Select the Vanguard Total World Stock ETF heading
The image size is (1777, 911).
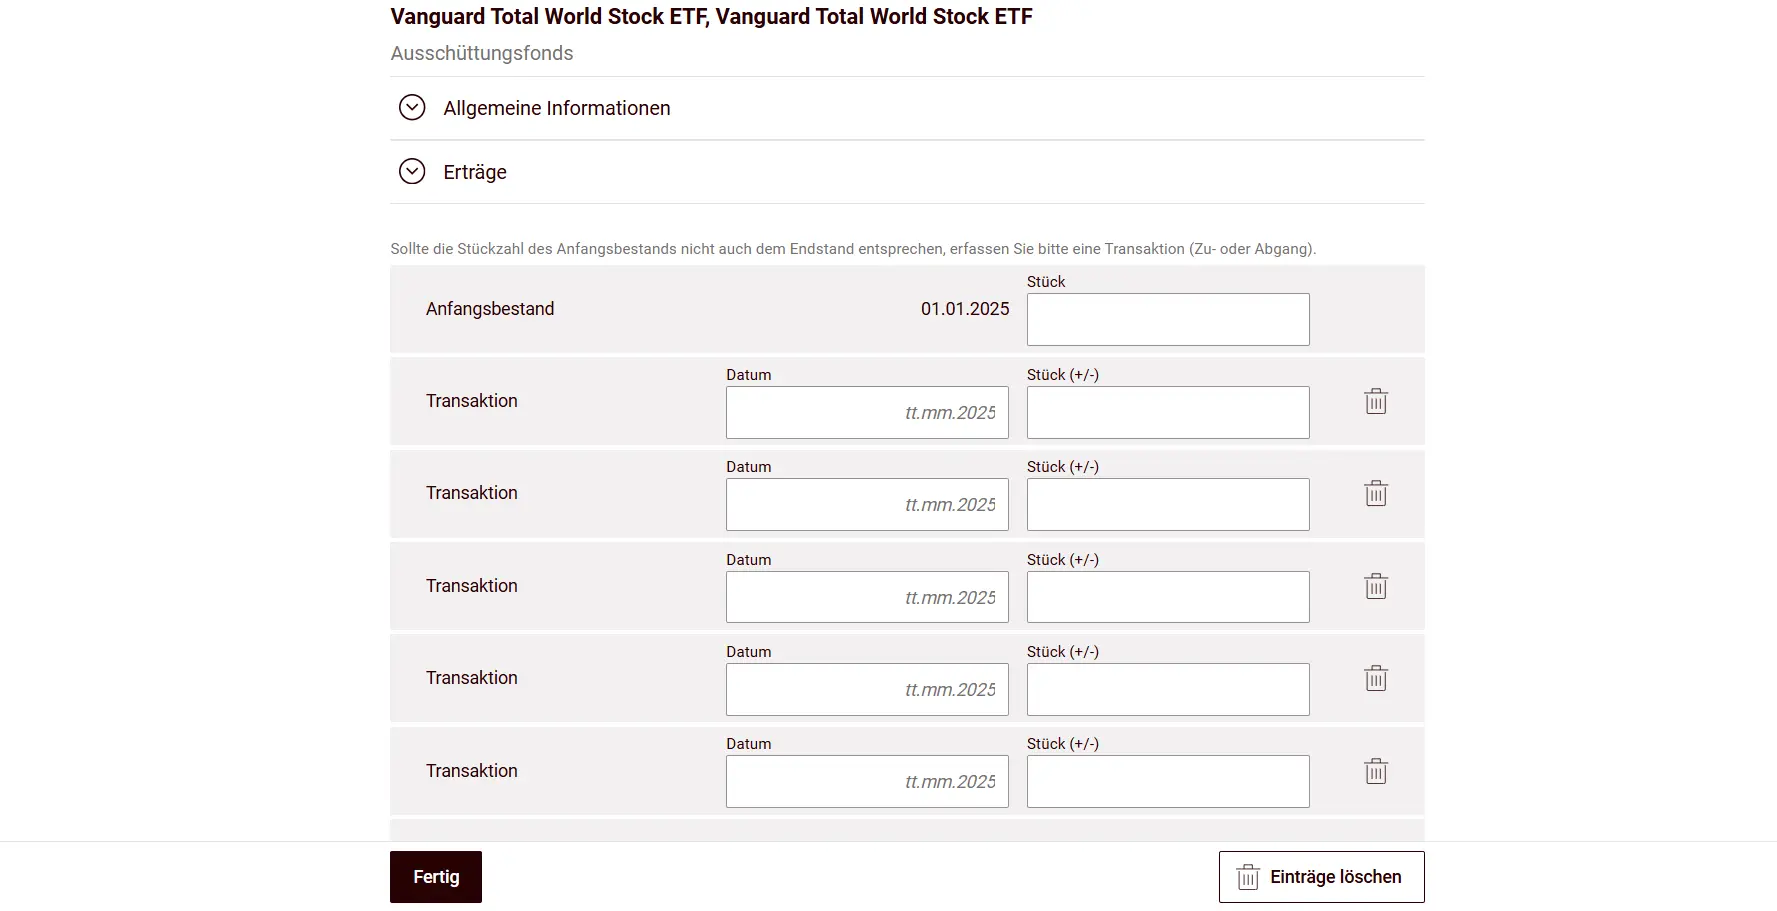click(711, 16)
